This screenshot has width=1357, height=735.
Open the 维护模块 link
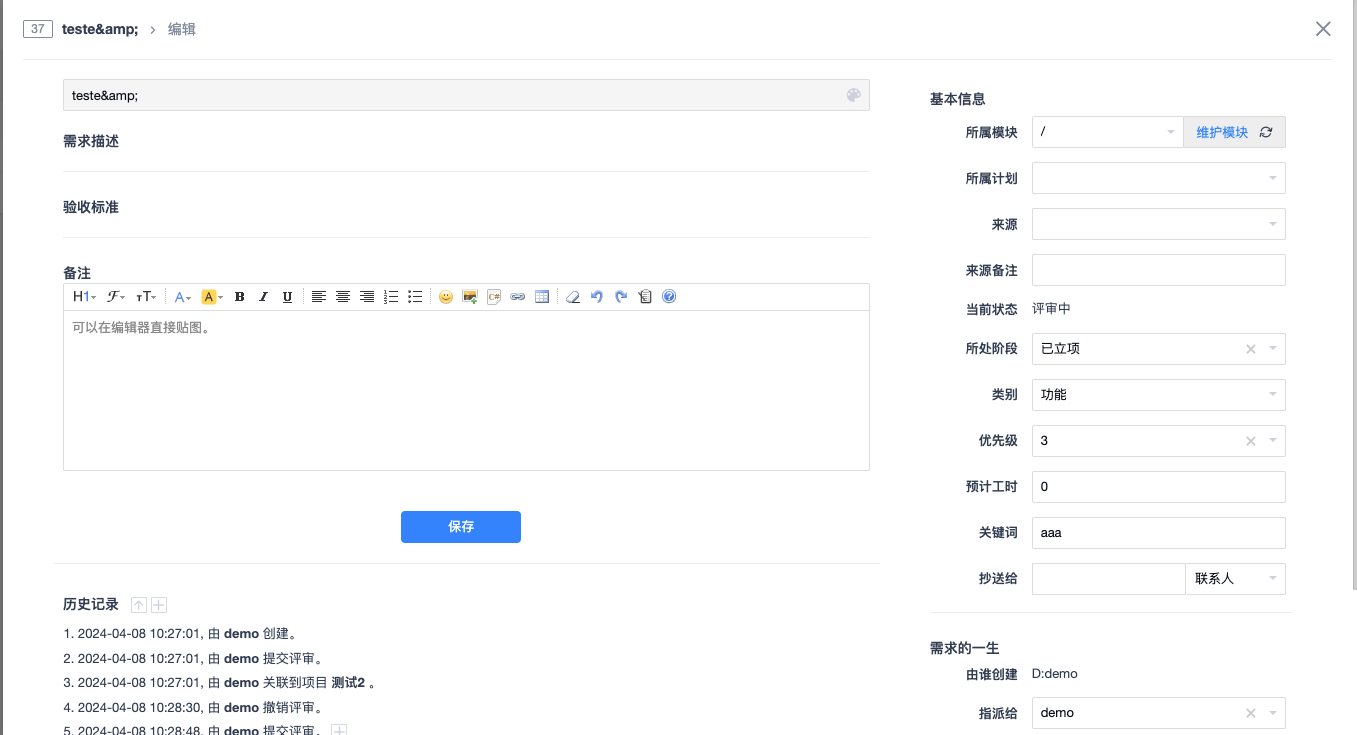[1222, 132]
